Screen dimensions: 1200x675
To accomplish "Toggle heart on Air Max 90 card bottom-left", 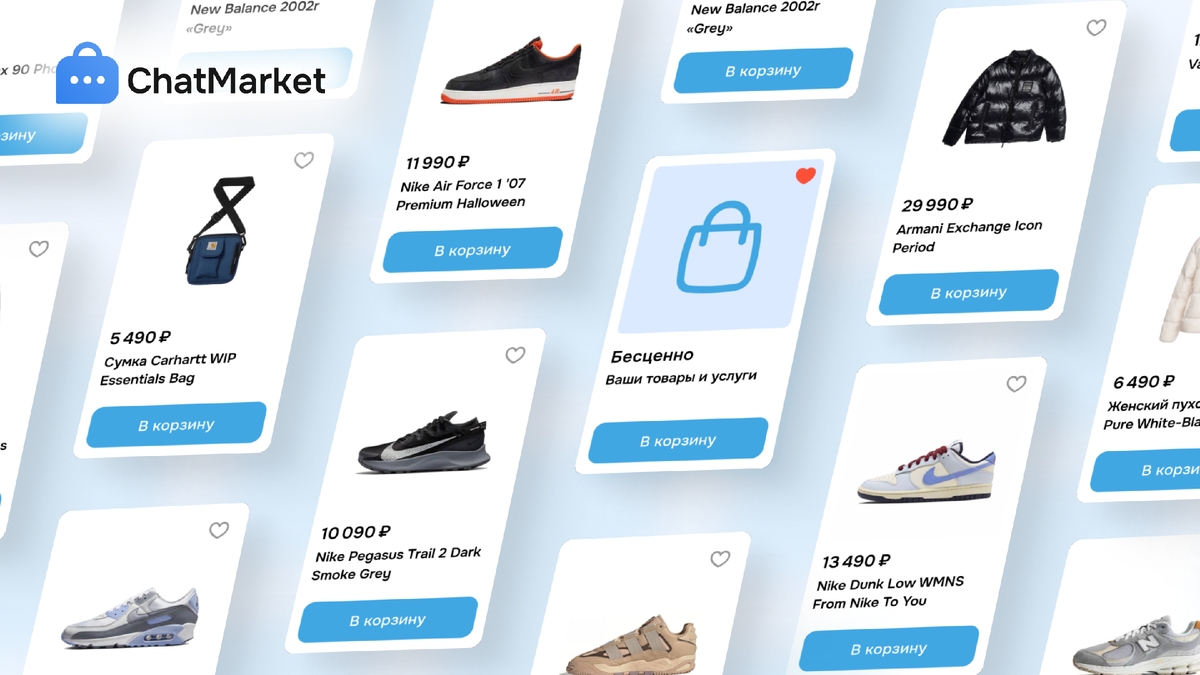I will click(x=219, y=530).
